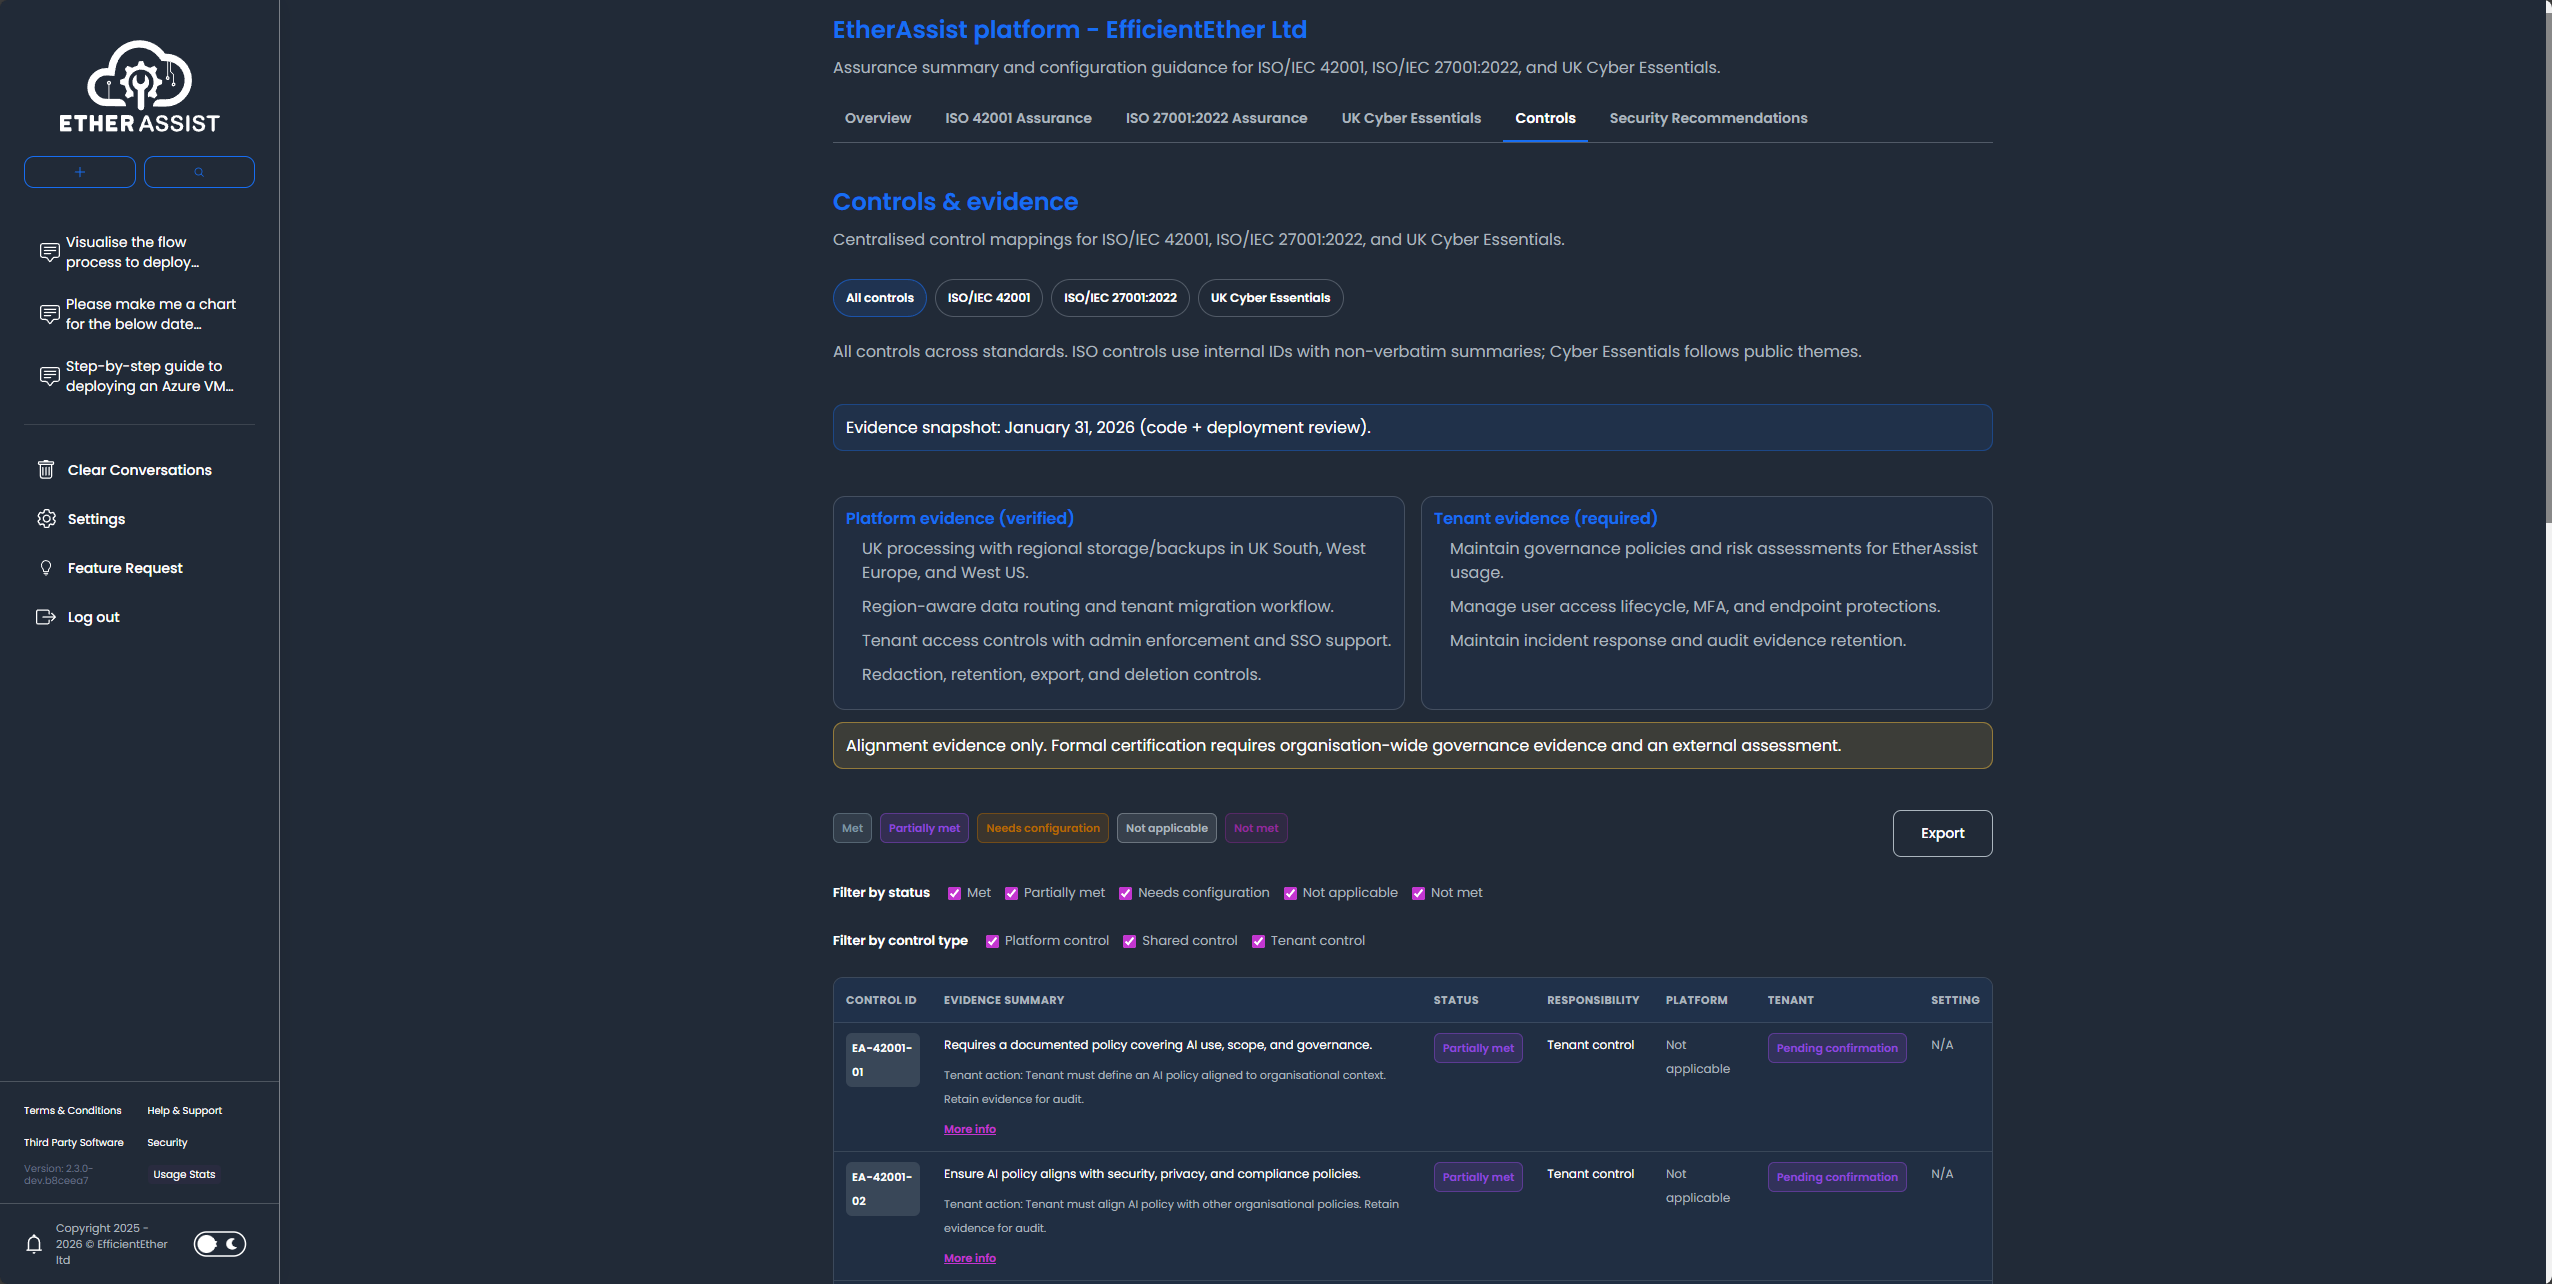Open 'Please make me a chart' conversation
Image resolution: width=2552 pixels, height=1284 pixels.
(139, 314)
